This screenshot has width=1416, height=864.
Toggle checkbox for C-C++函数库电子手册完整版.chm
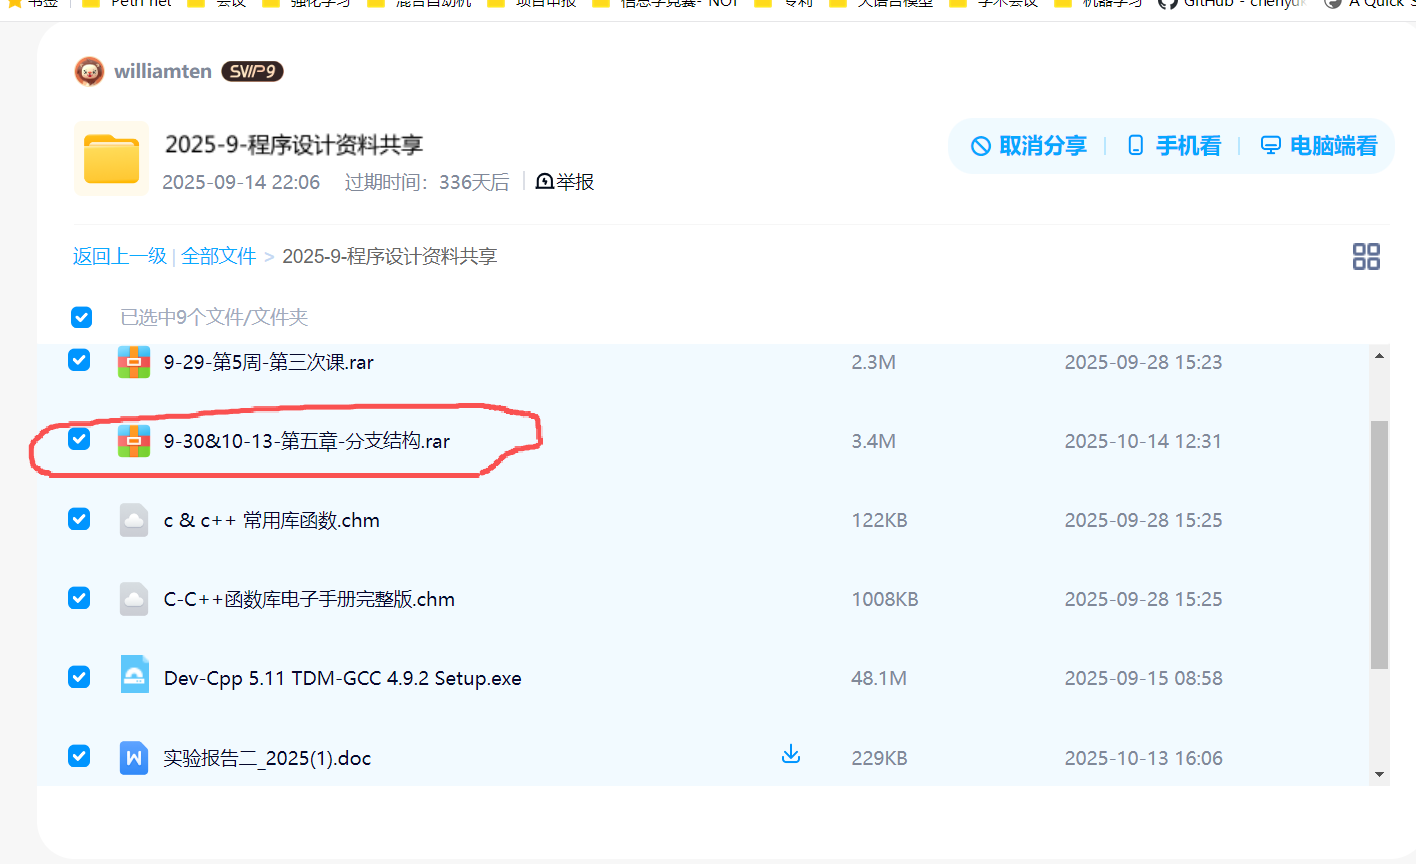coord(79,598)
